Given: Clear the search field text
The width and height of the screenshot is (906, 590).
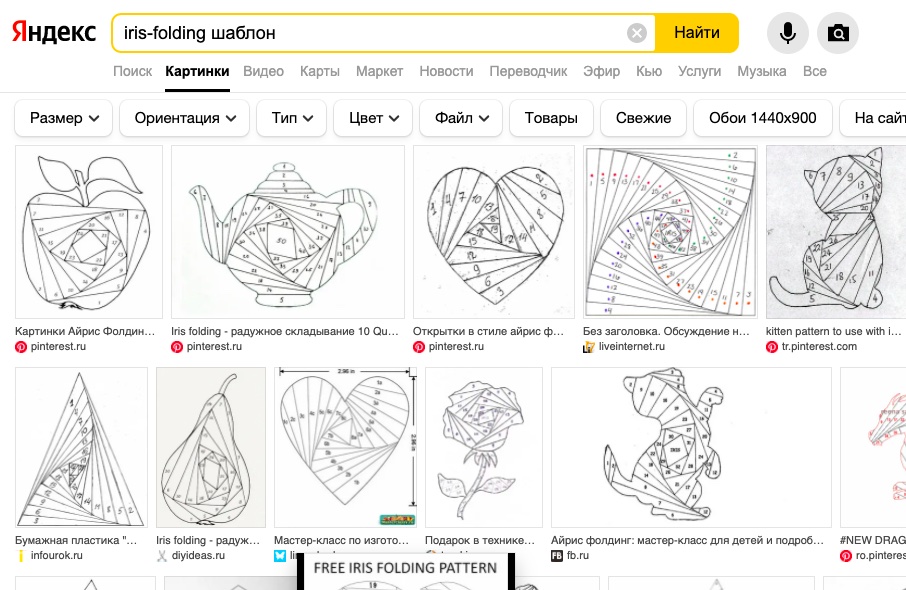Looking at the screenshot, I should click(x=637, y=33).
